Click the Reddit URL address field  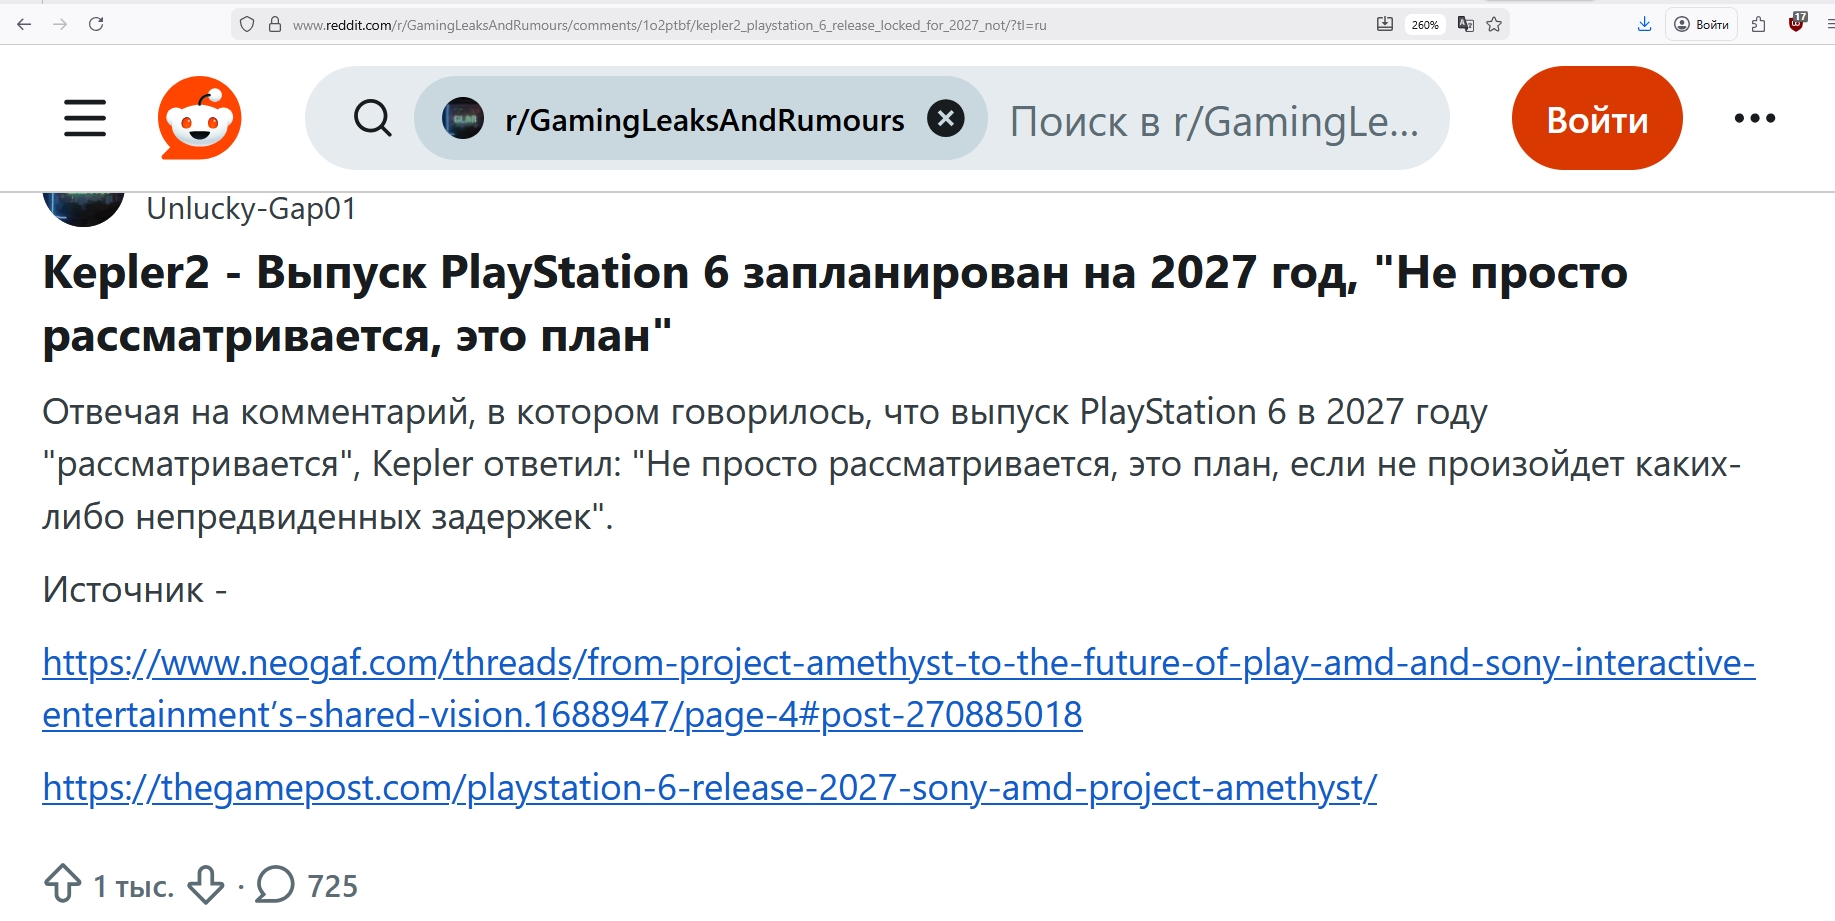669,25
